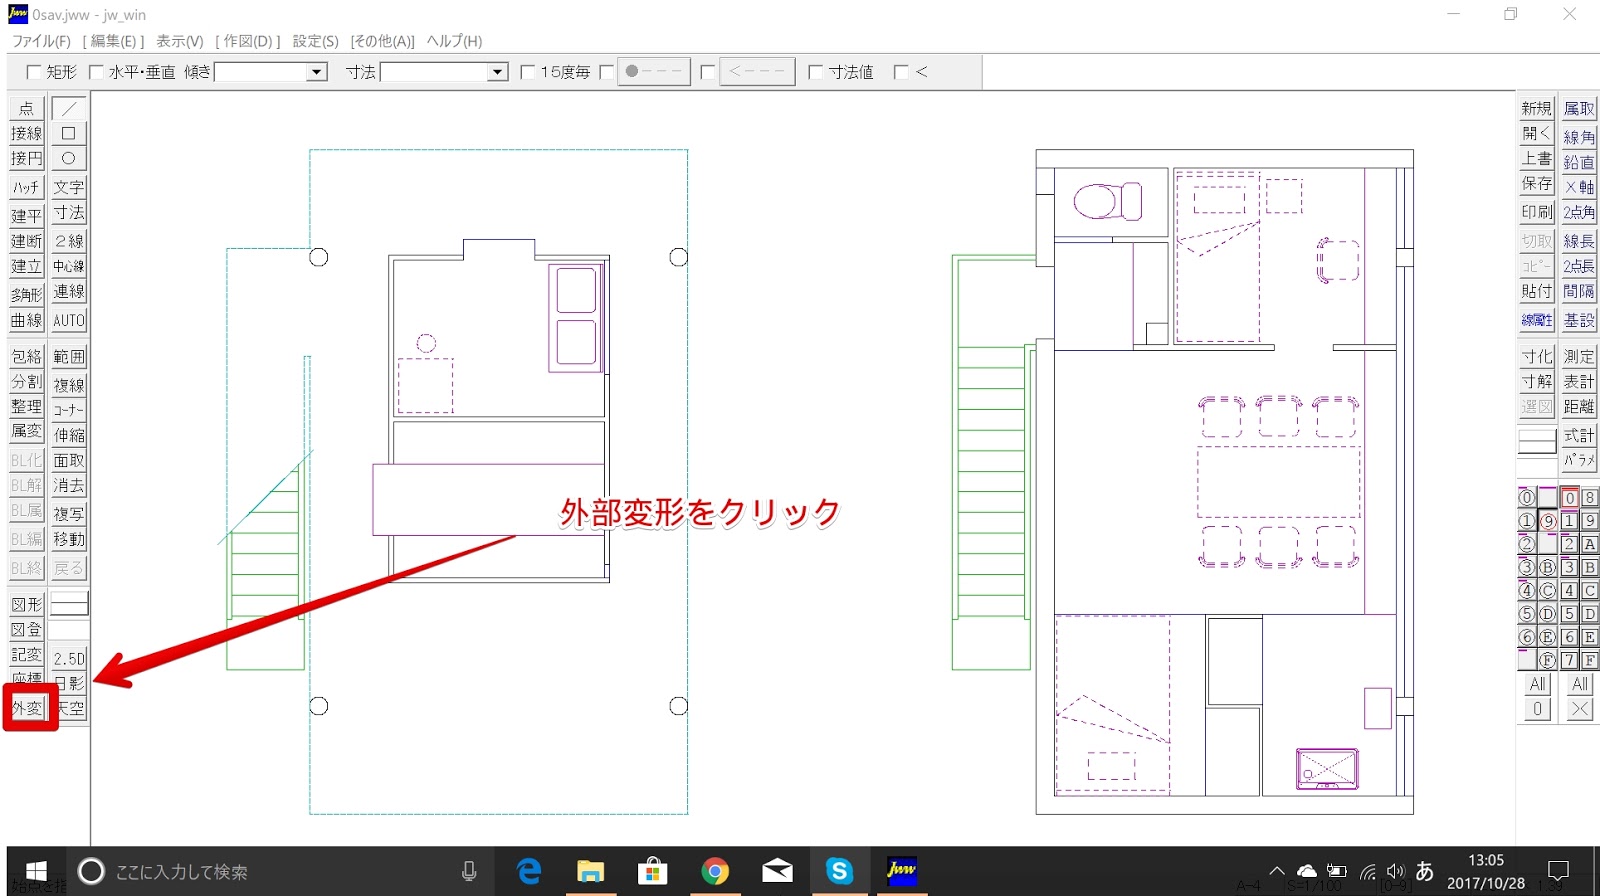Open the volume control in tray
Screen dimensions: 1600x896
[x=1396, y=871]
